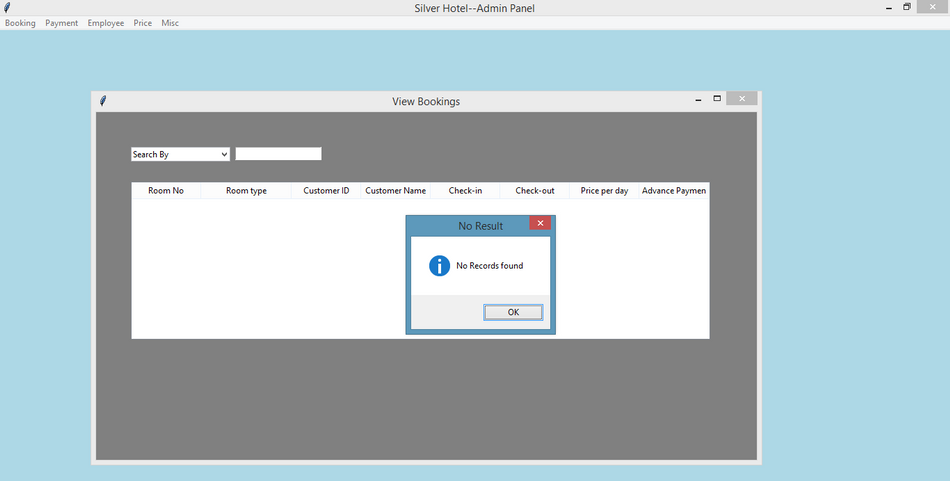This screenshot has width=950, height=481.
Task: Click the Customer ID column header
Action: click(x=326, y=191)
